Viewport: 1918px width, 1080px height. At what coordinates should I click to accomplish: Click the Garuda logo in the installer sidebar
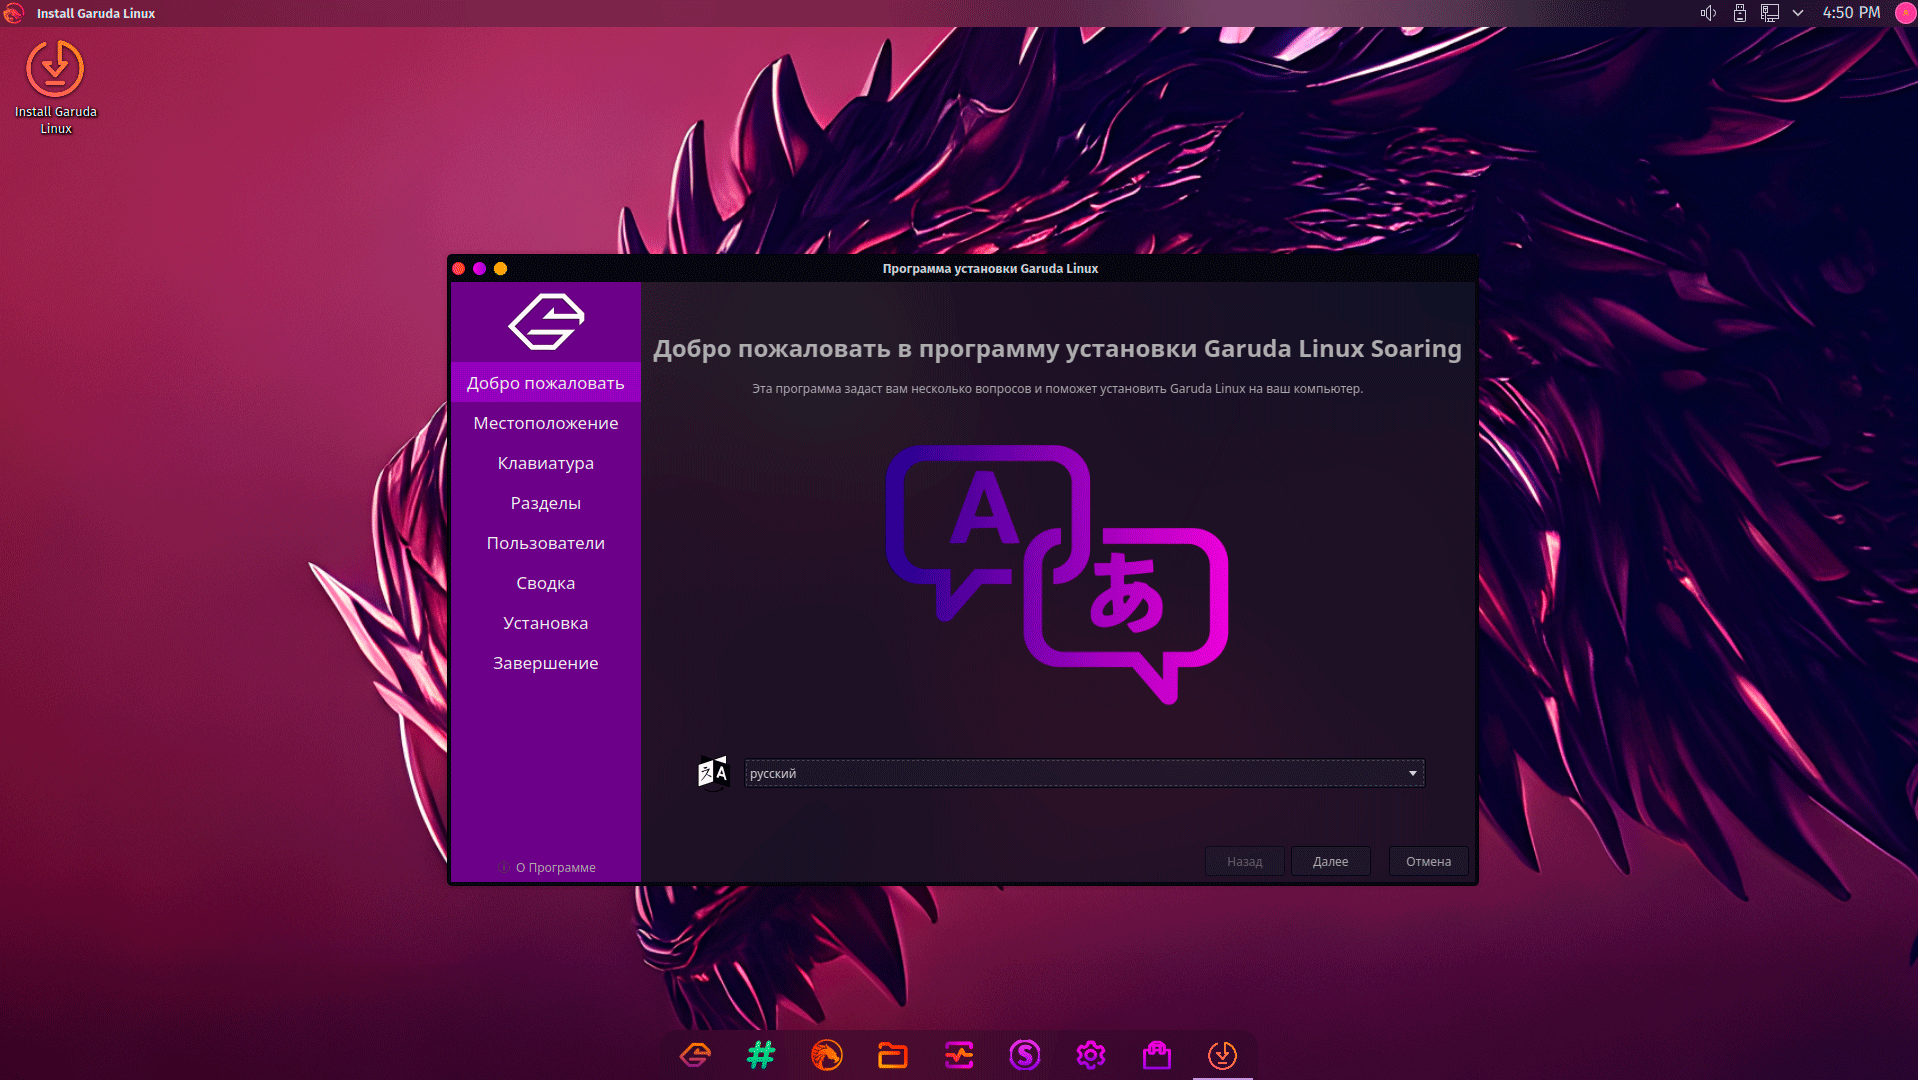point(546,322)
